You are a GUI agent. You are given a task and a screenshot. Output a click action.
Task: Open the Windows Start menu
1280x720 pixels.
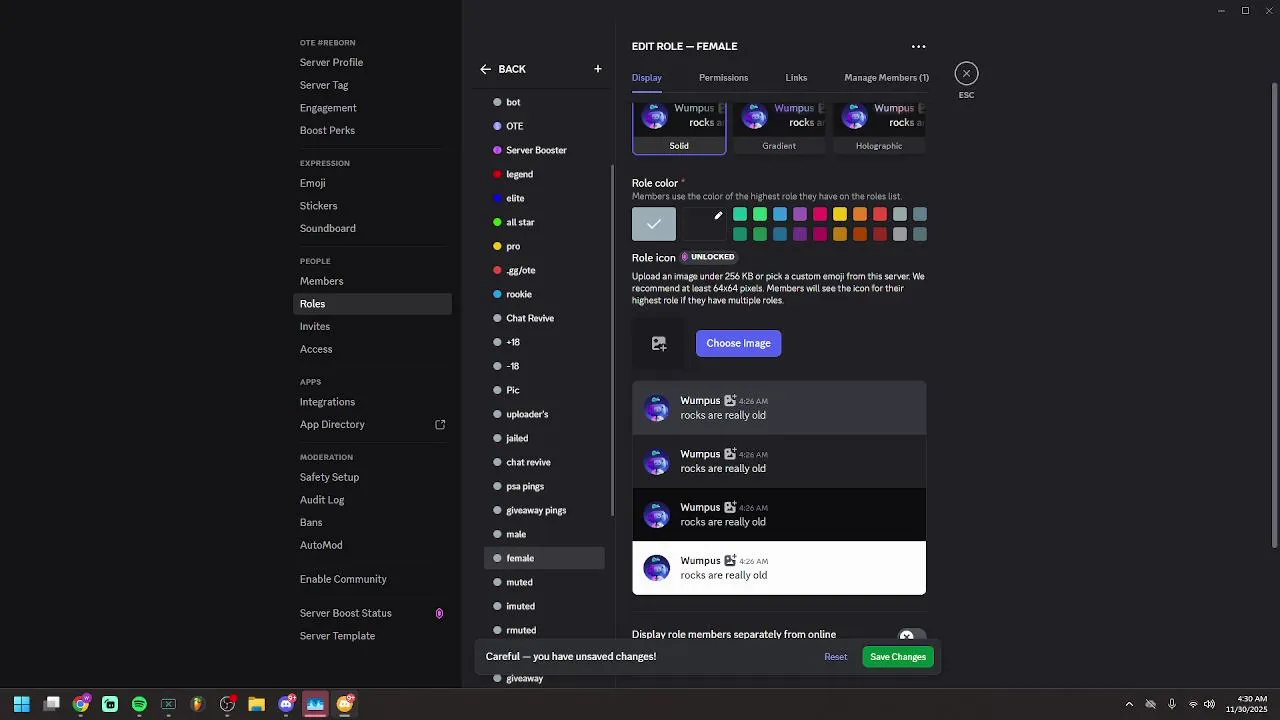[x=21, y=704]
